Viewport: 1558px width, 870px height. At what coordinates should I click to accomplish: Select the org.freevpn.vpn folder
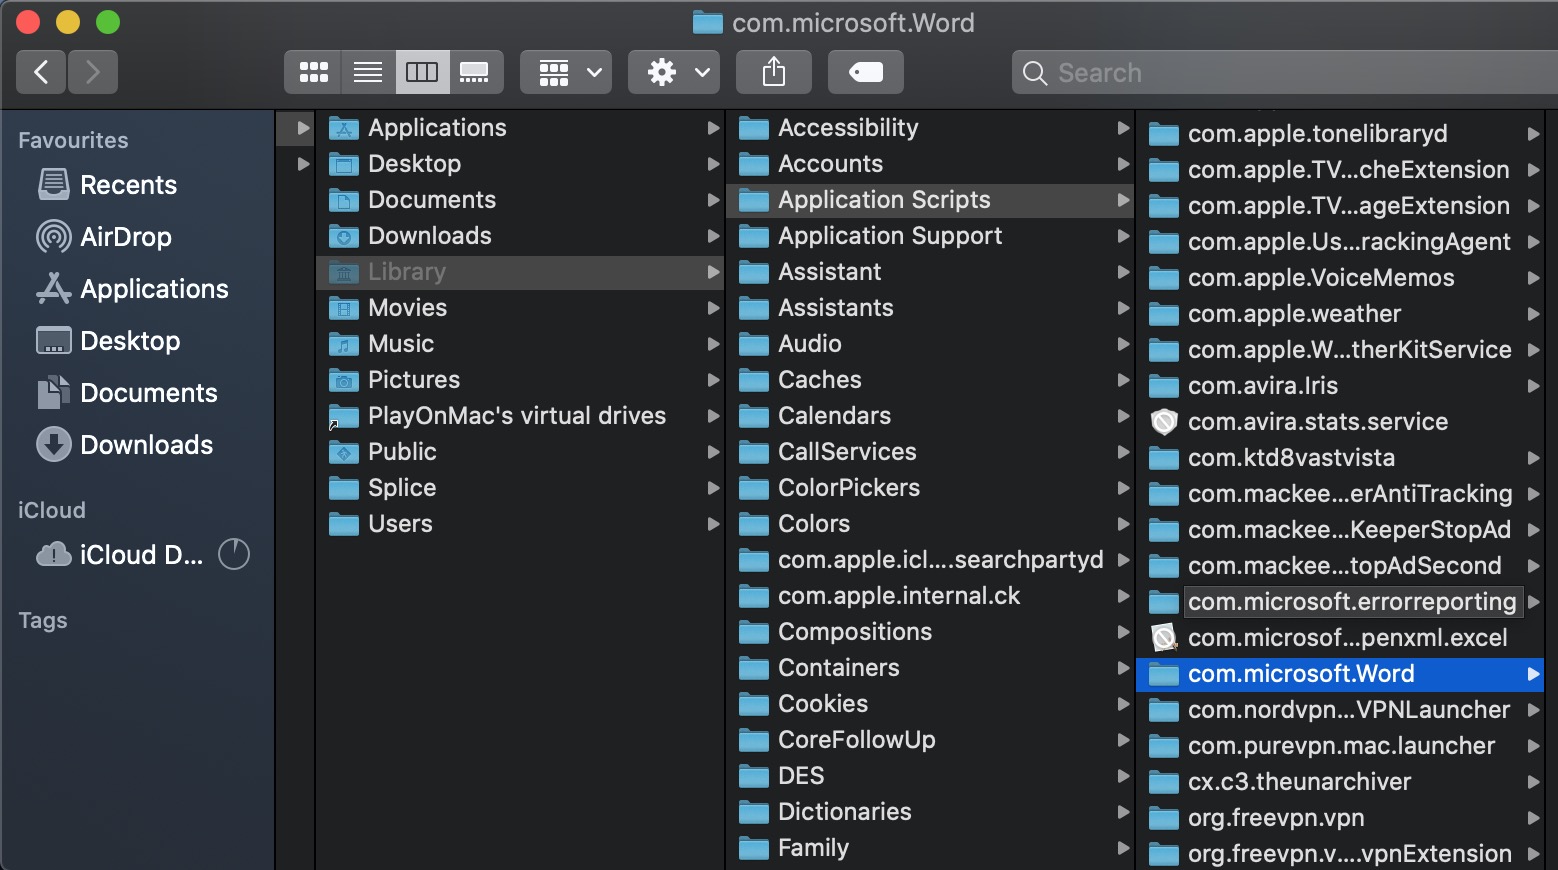[x=1340, y=818]
